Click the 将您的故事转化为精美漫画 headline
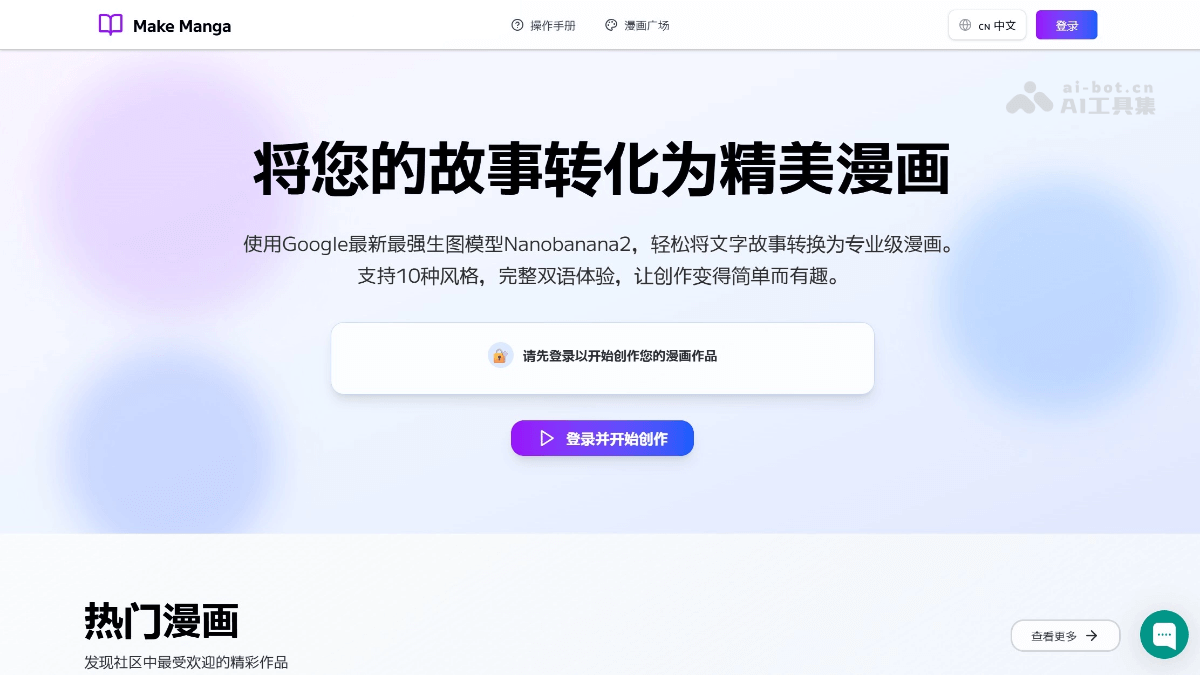The width and height of the screenshot is (1200, 675). pos(602,170)
